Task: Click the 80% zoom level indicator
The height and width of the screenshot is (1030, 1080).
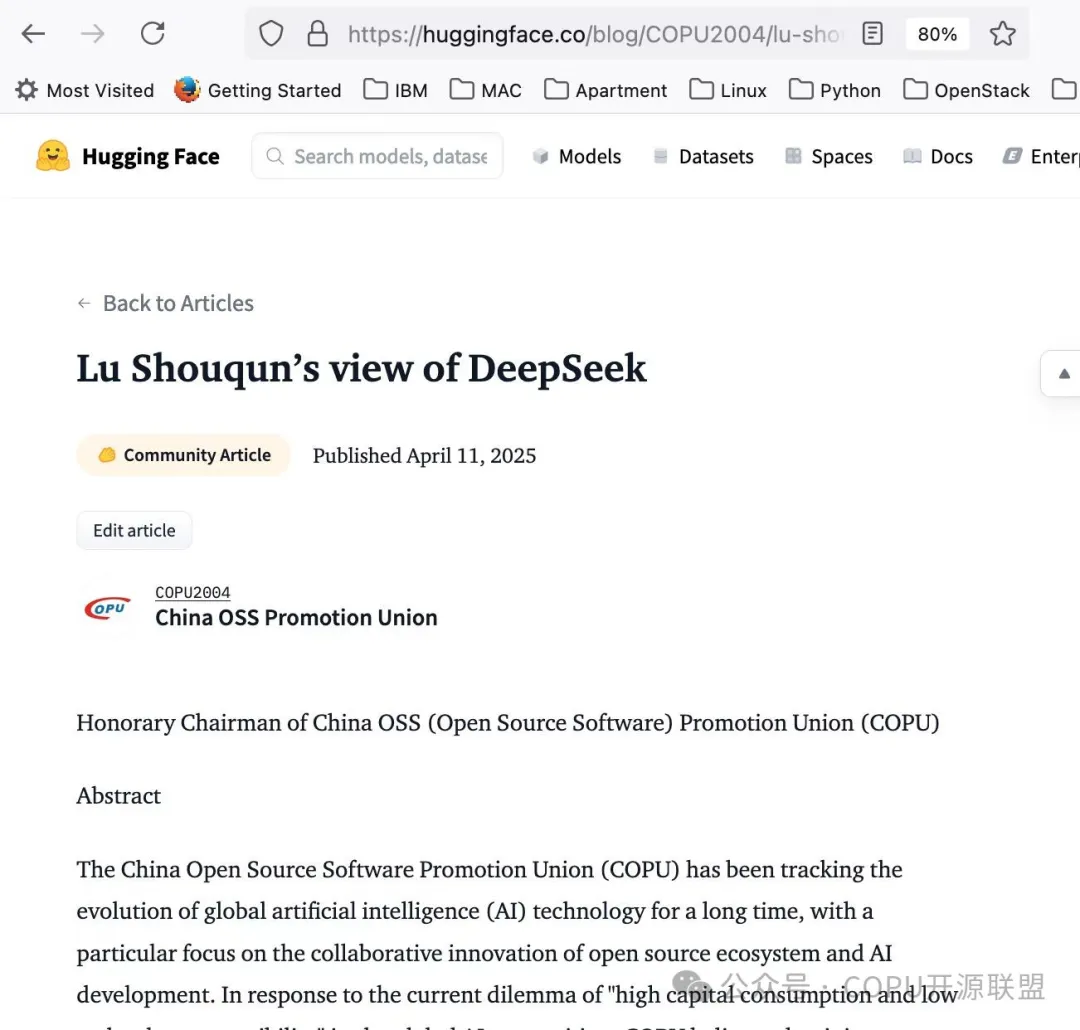Action: [937, 34]
